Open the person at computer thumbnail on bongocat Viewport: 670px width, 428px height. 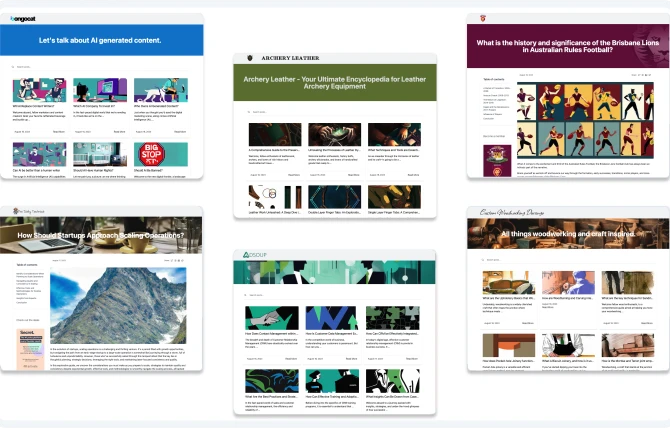tap(100, 90)
